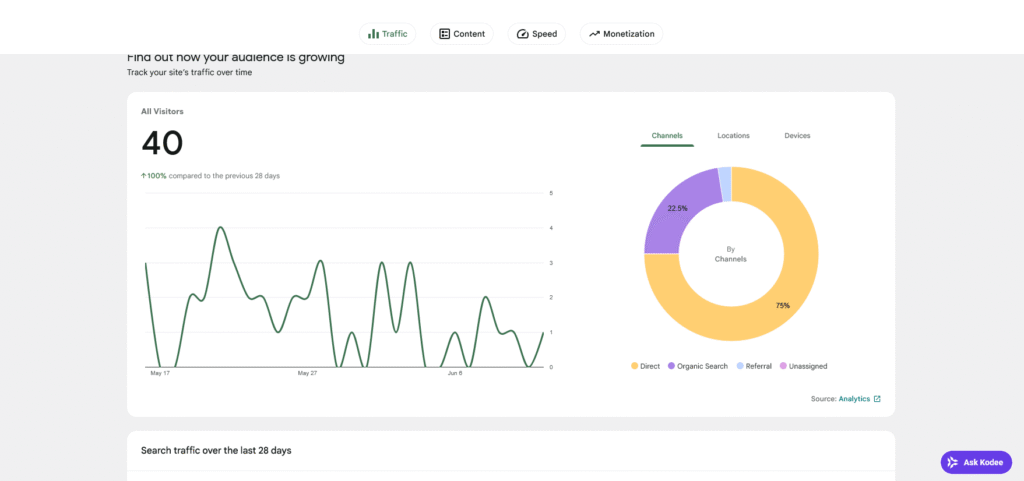Click the All Visitors count 40

[163, 143]
